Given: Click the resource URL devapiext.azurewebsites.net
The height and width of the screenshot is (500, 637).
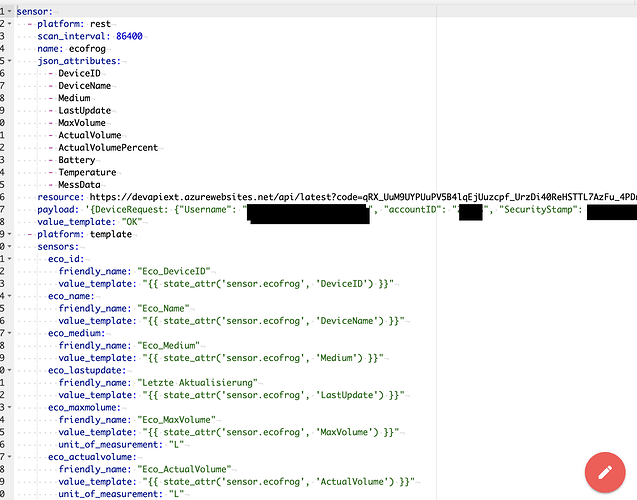Looking at the screenshot, I should point(363,197).
